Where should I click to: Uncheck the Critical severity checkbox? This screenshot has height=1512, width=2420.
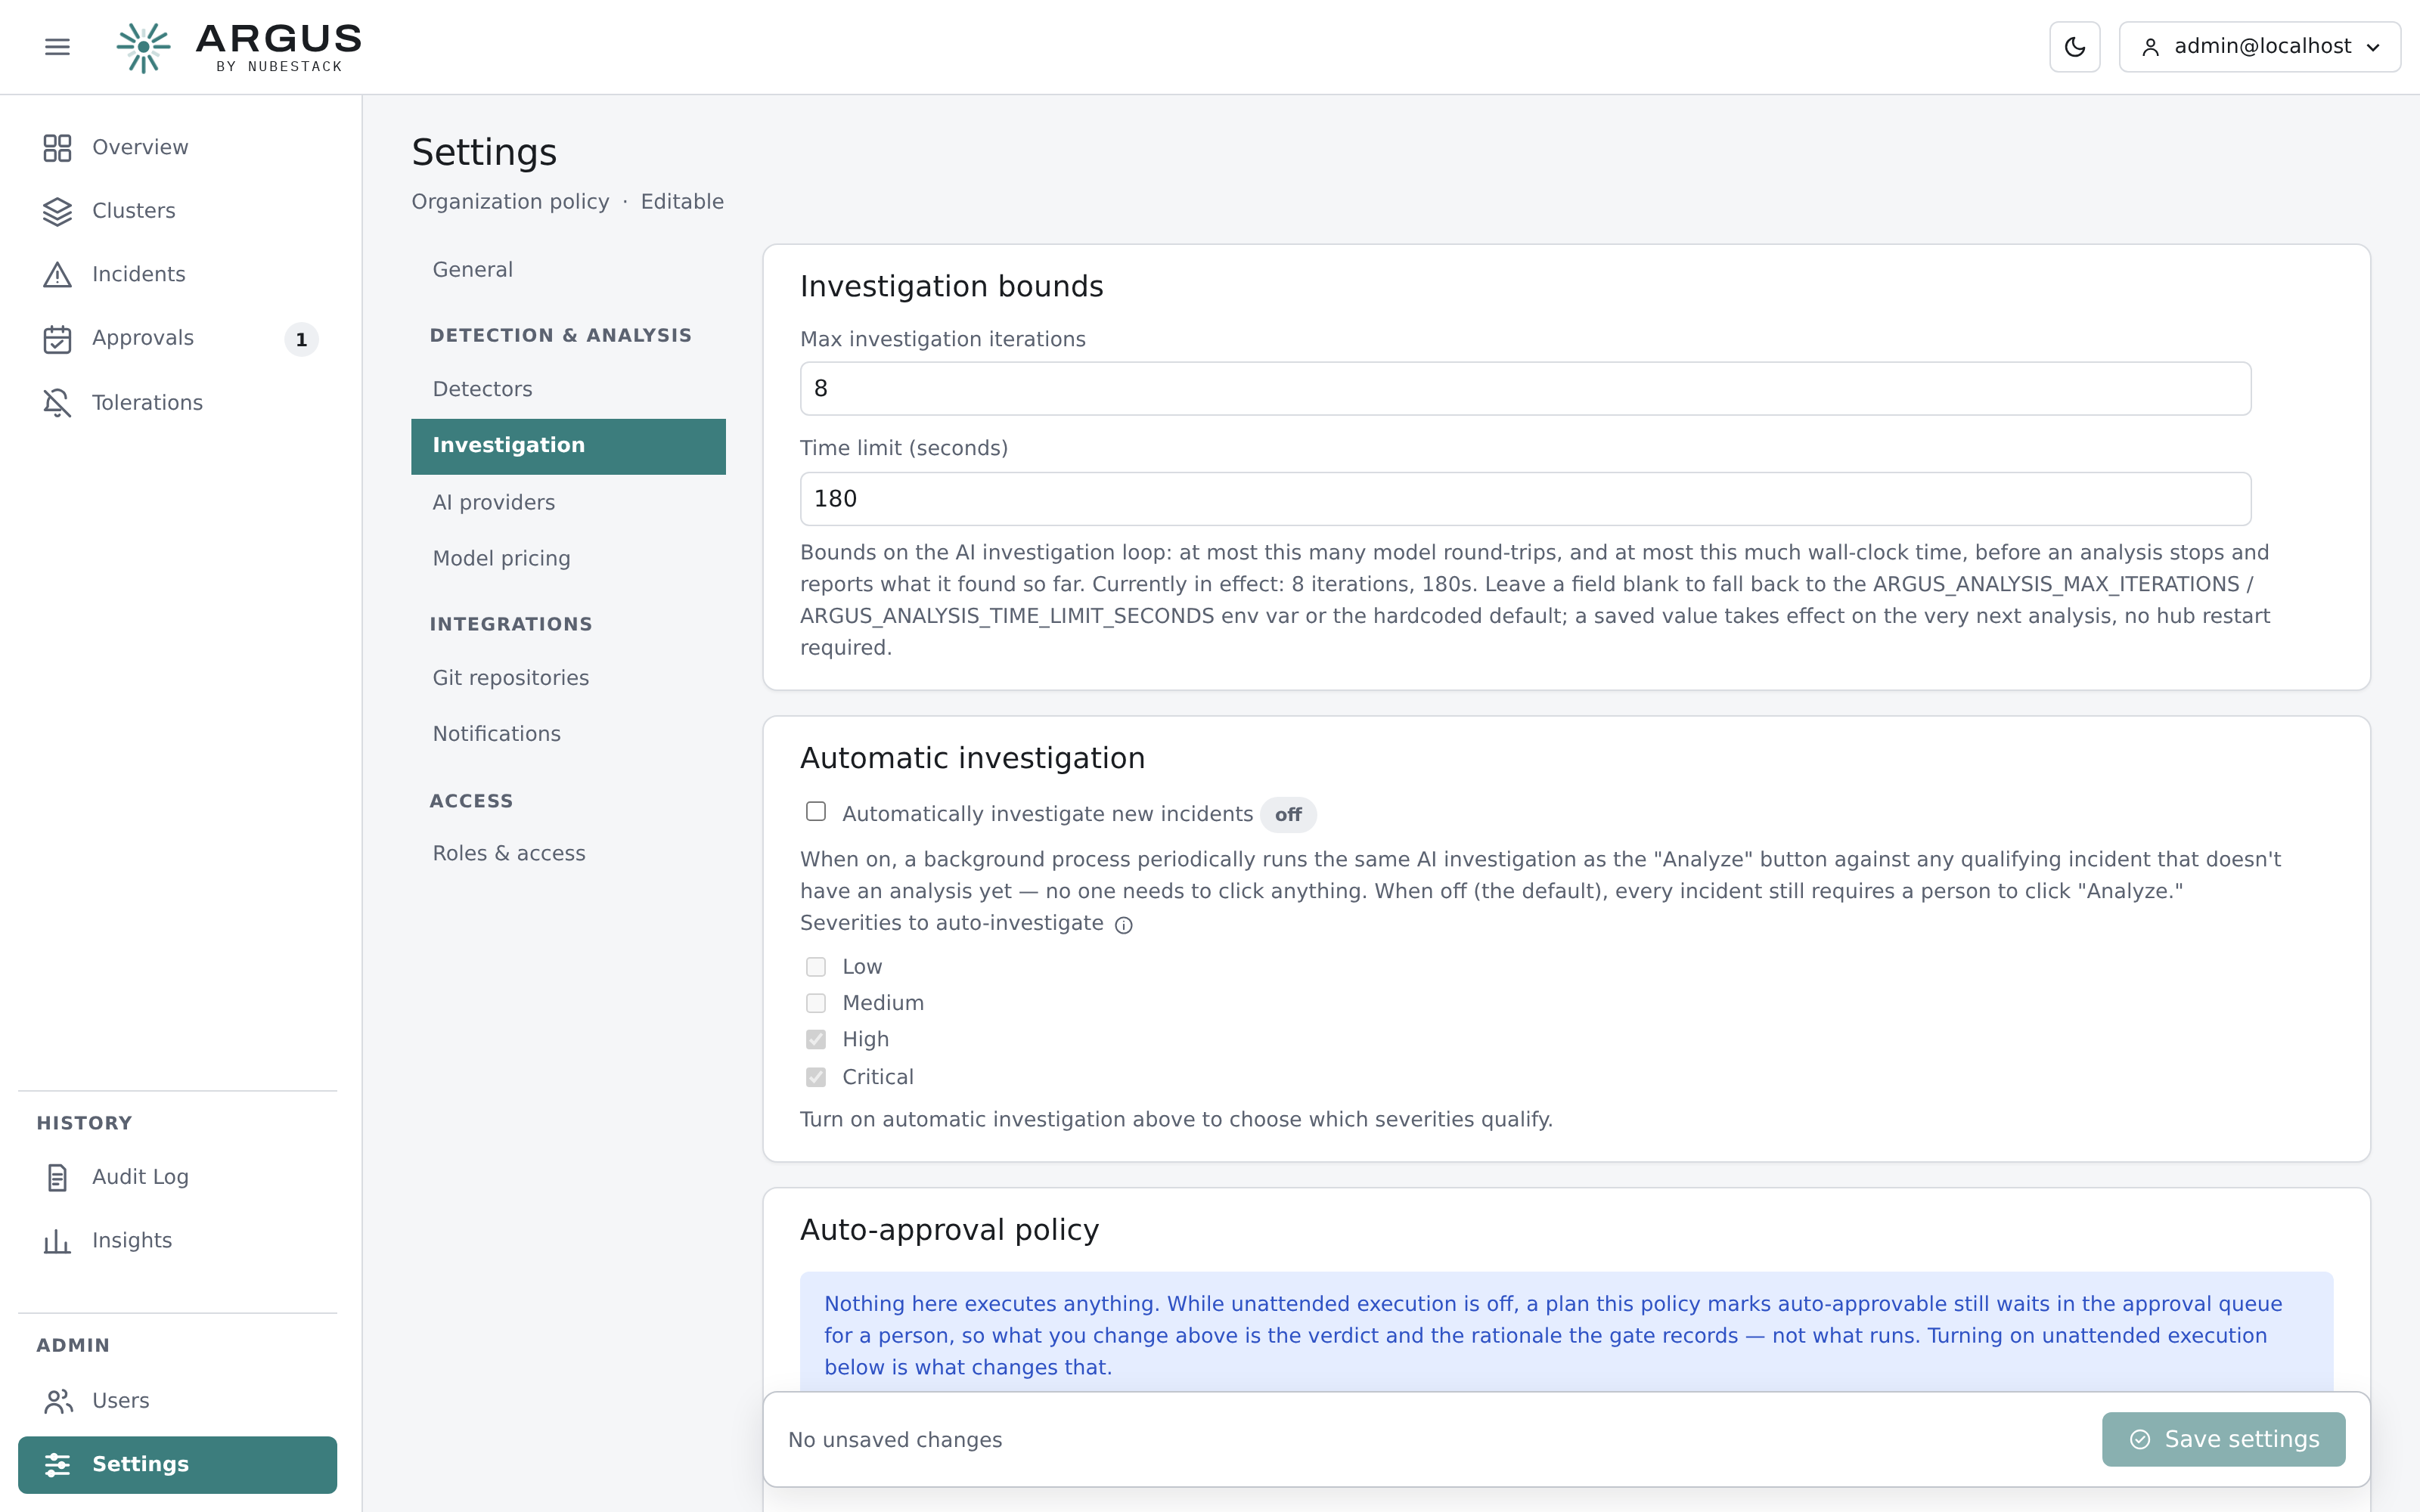pyautogui.click(x=816, y=1077)
